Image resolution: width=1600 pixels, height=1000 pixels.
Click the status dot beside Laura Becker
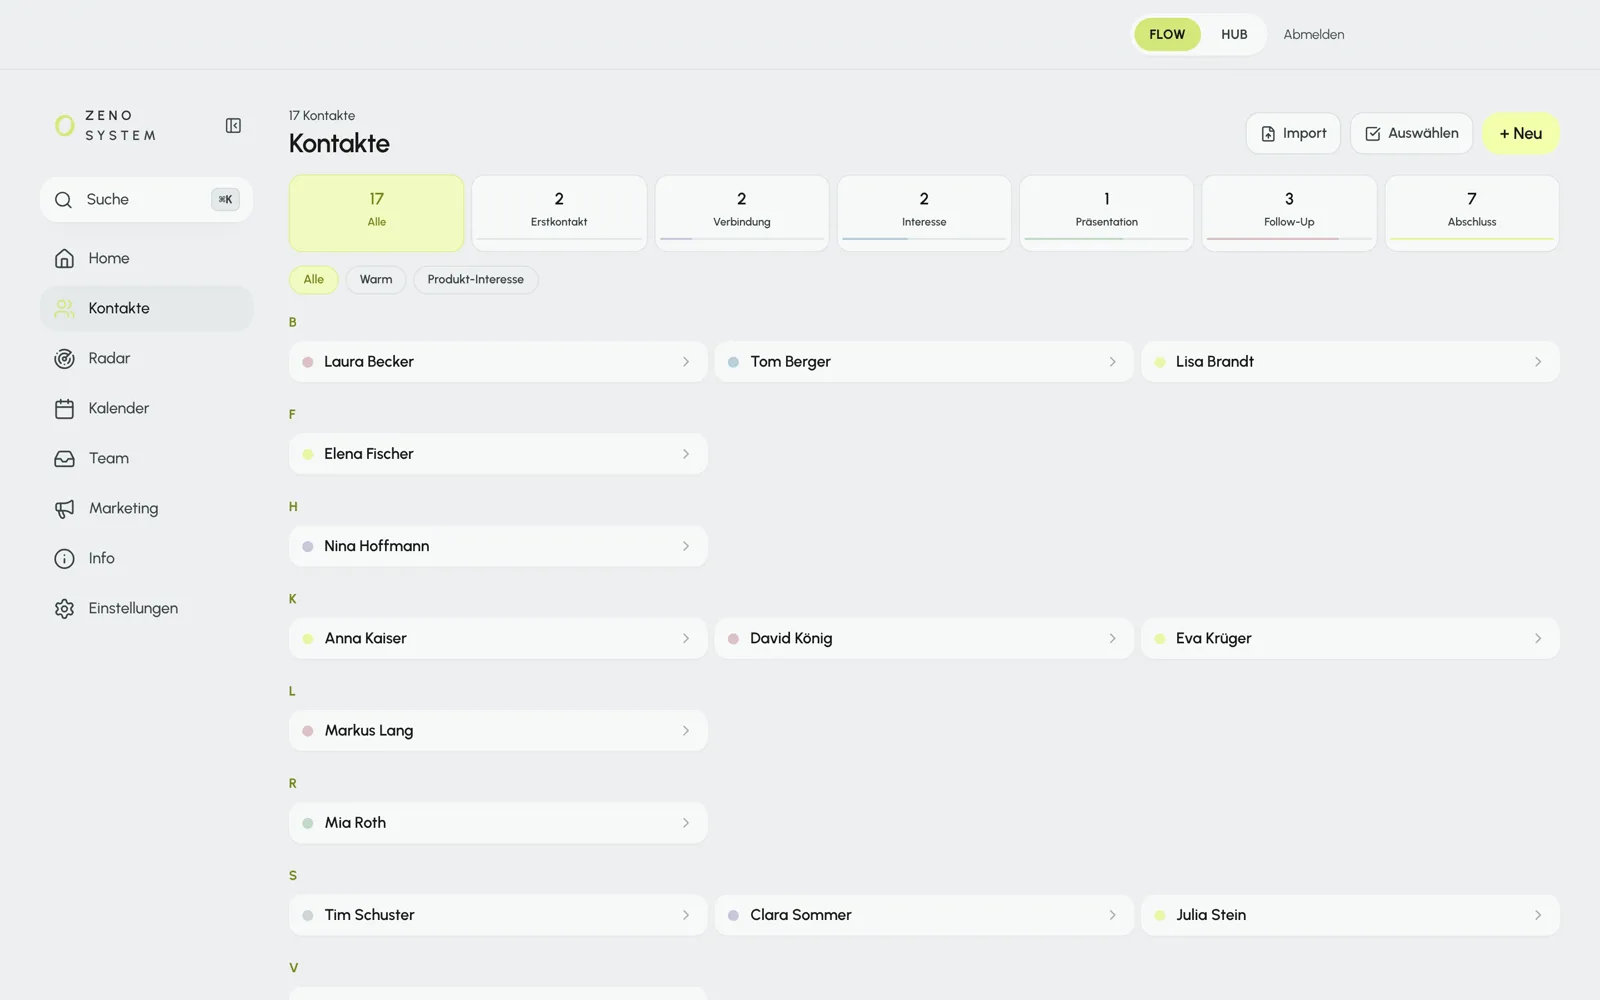tap(308, 362)
